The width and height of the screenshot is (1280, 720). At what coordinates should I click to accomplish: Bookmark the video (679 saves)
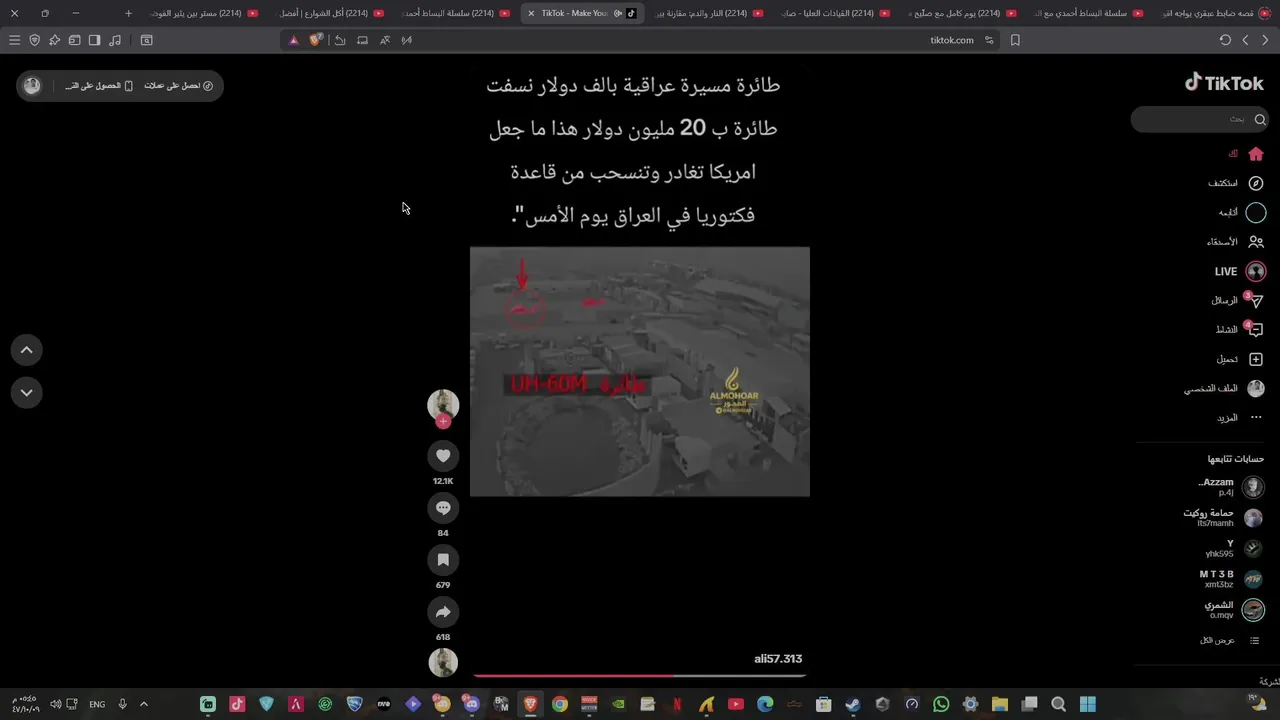click(443, 560)
